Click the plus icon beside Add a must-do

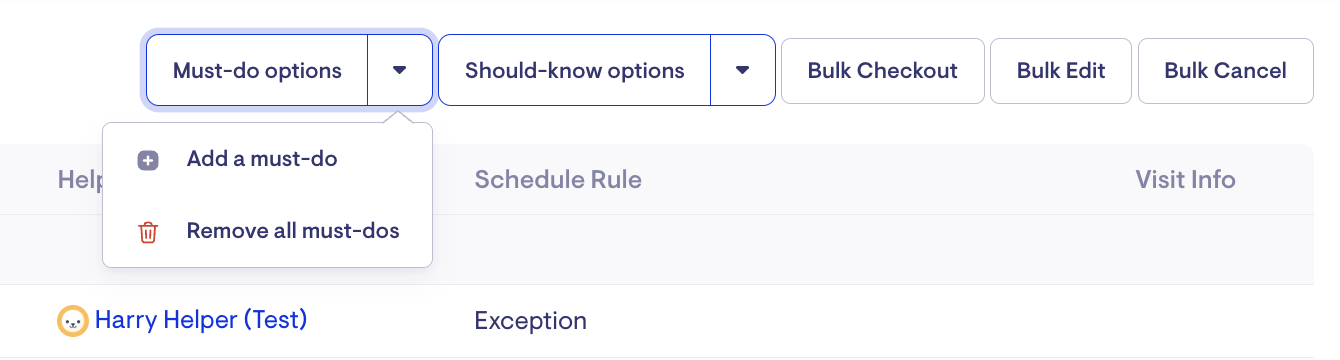tap(148, 160)
